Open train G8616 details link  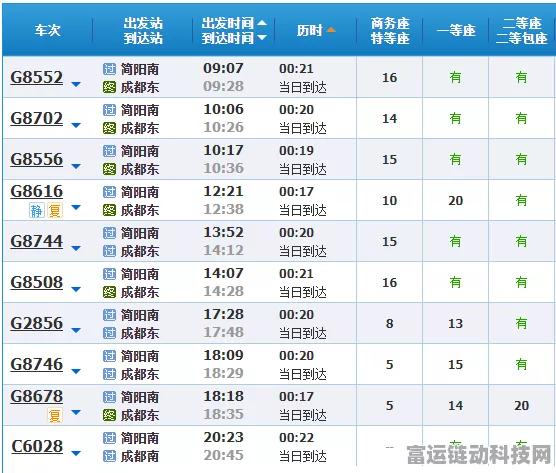coord(37,191)
